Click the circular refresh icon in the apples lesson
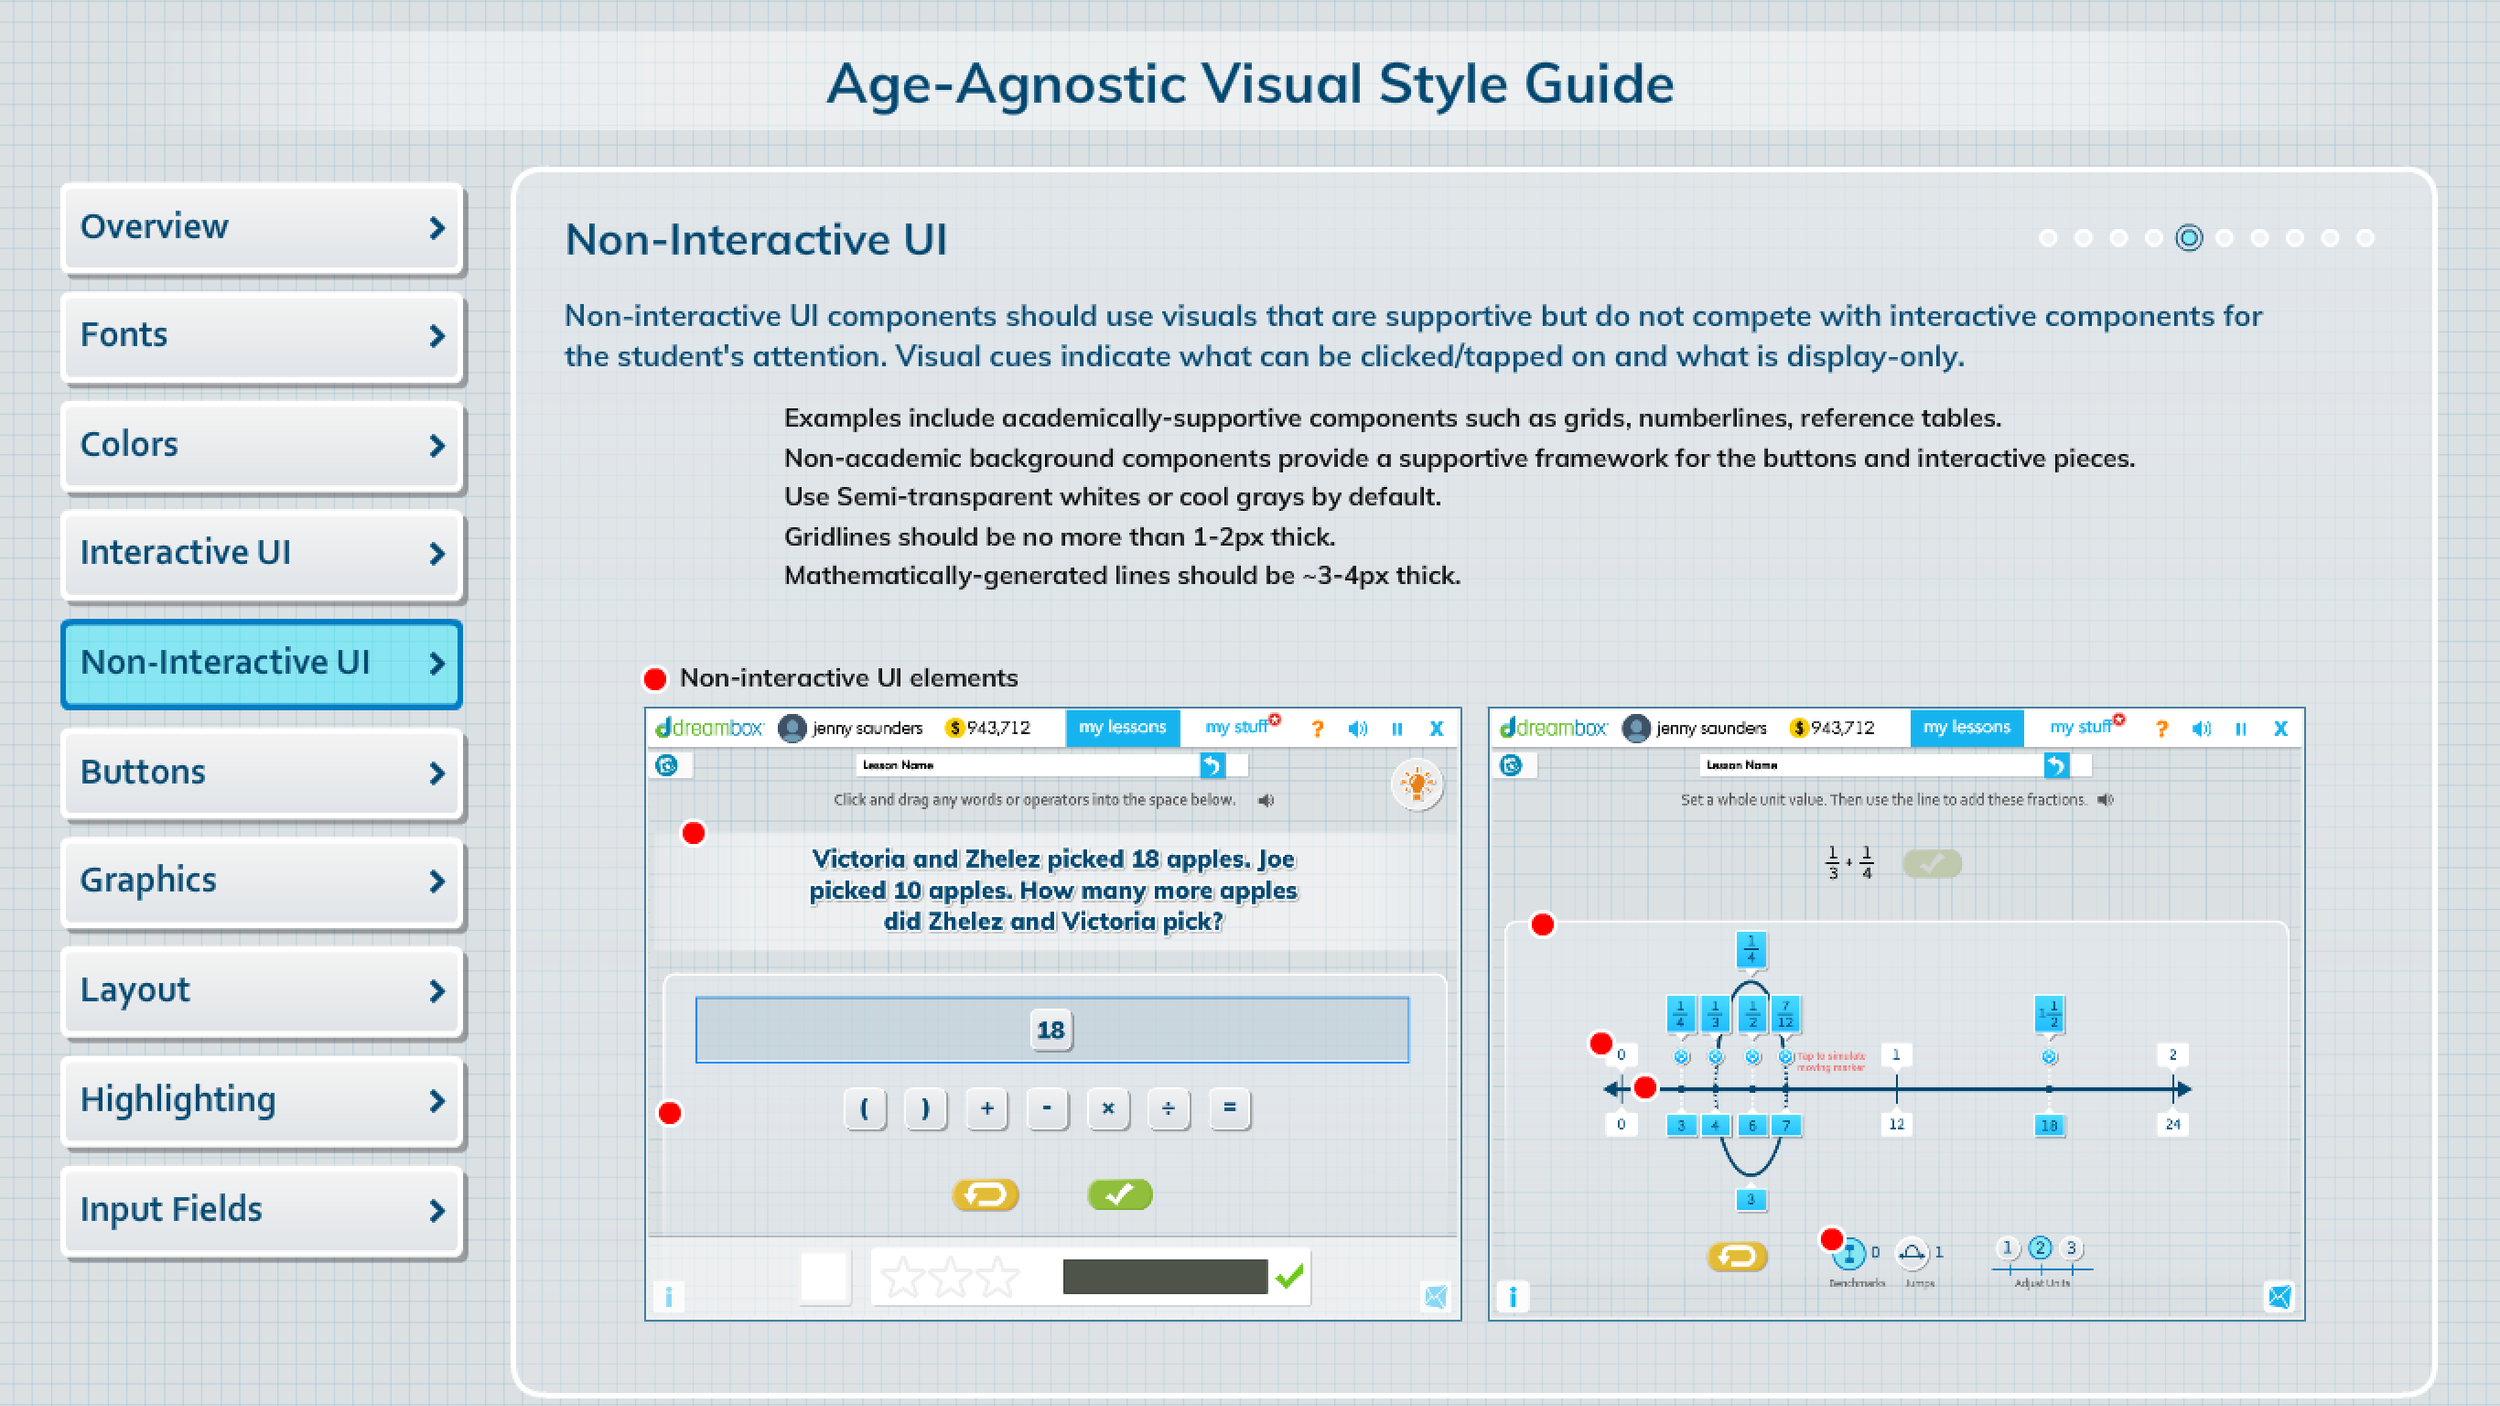 coord(667,765)
